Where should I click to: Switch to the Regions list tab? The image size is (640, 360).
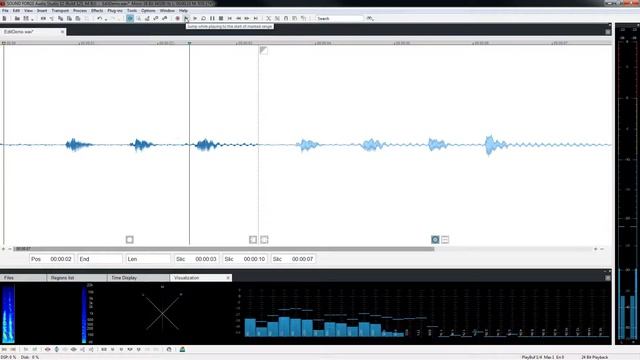[77, 278]
